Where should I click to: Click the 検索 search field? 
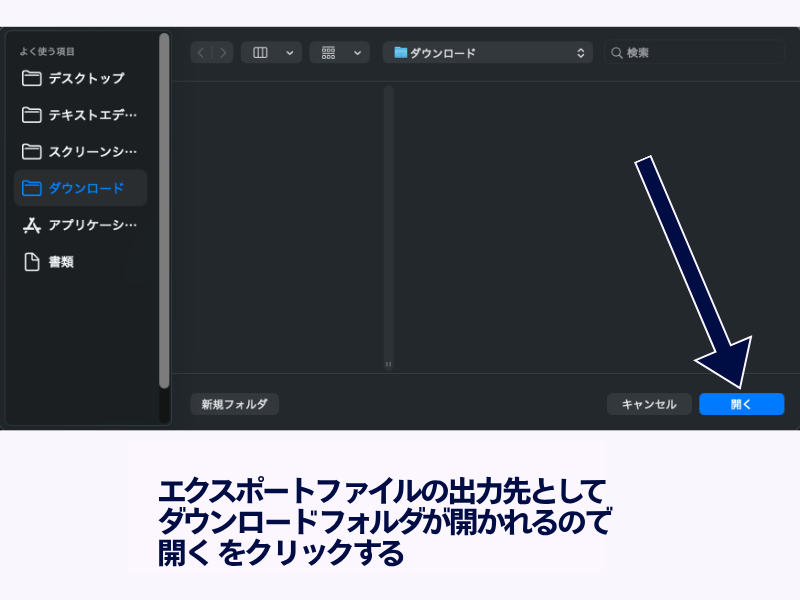click(700, 53)
